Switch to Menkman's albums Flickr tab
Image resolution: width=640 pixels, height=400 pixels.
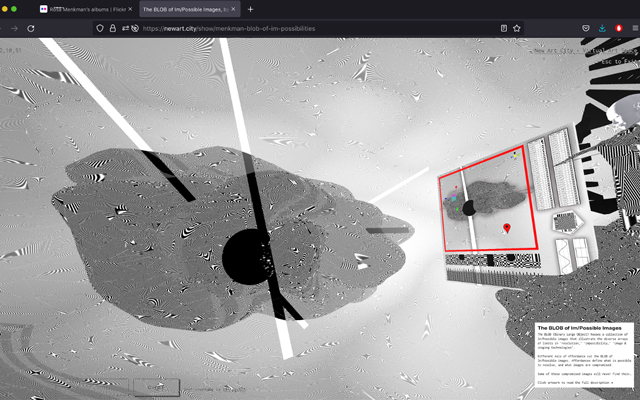tap(84, 9)
